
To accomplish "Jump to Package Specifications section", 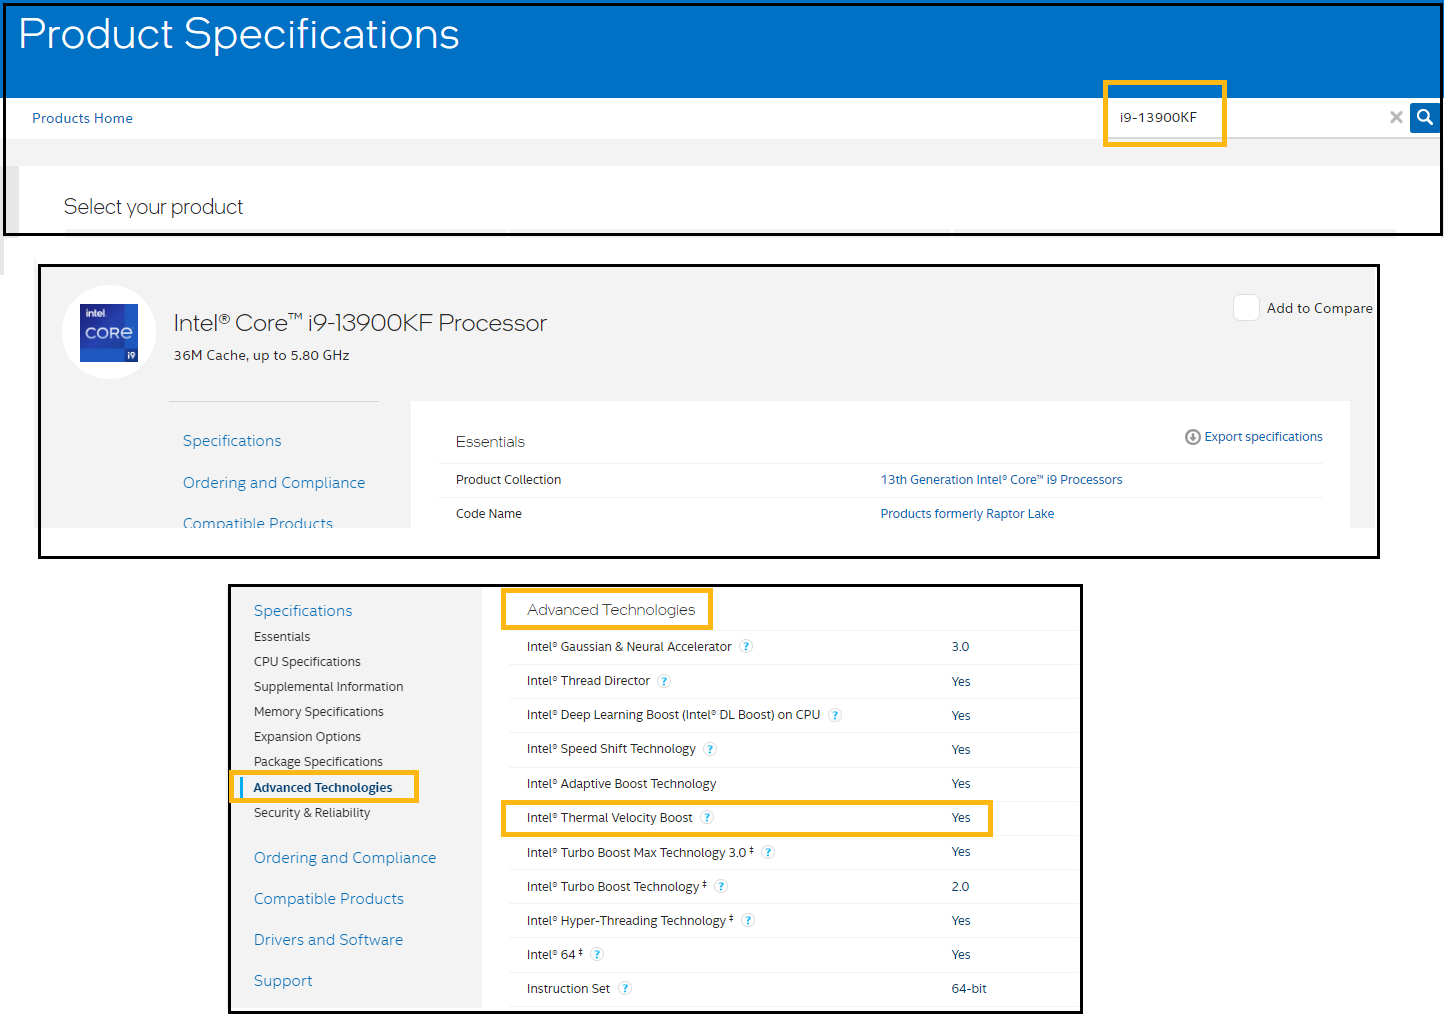I will tap(318, 762).
